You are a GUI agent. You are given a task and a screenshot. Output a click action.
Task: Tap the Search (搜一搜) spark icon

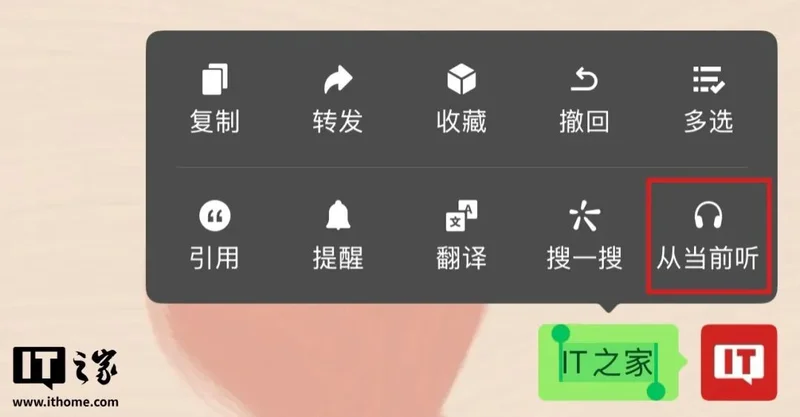(x=584, y=215)
